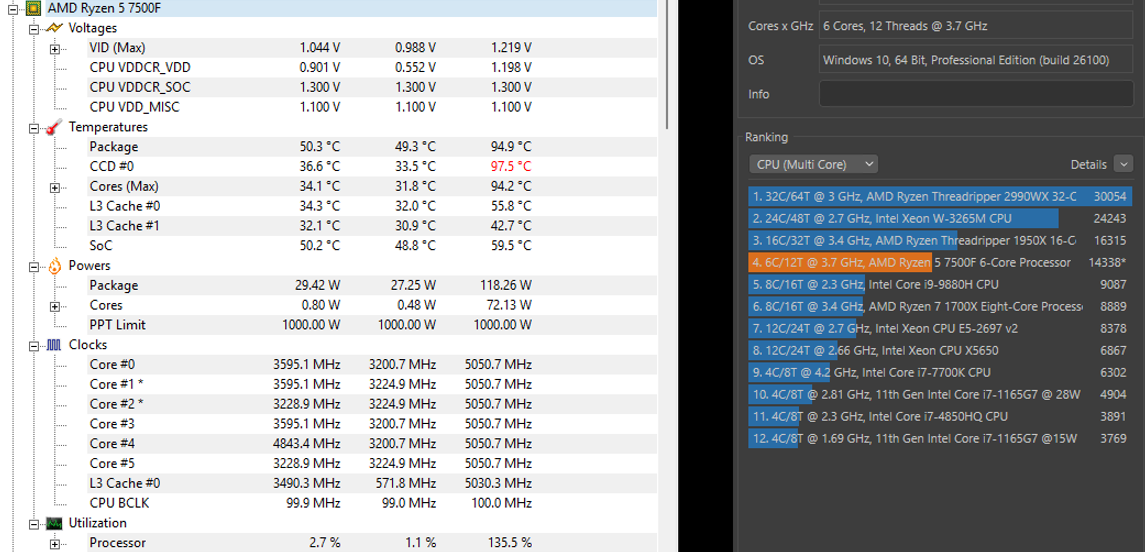Expand the Cores (Max) temperature row
This screenshot has height=552, width=1145.
(x=55, y=188)
